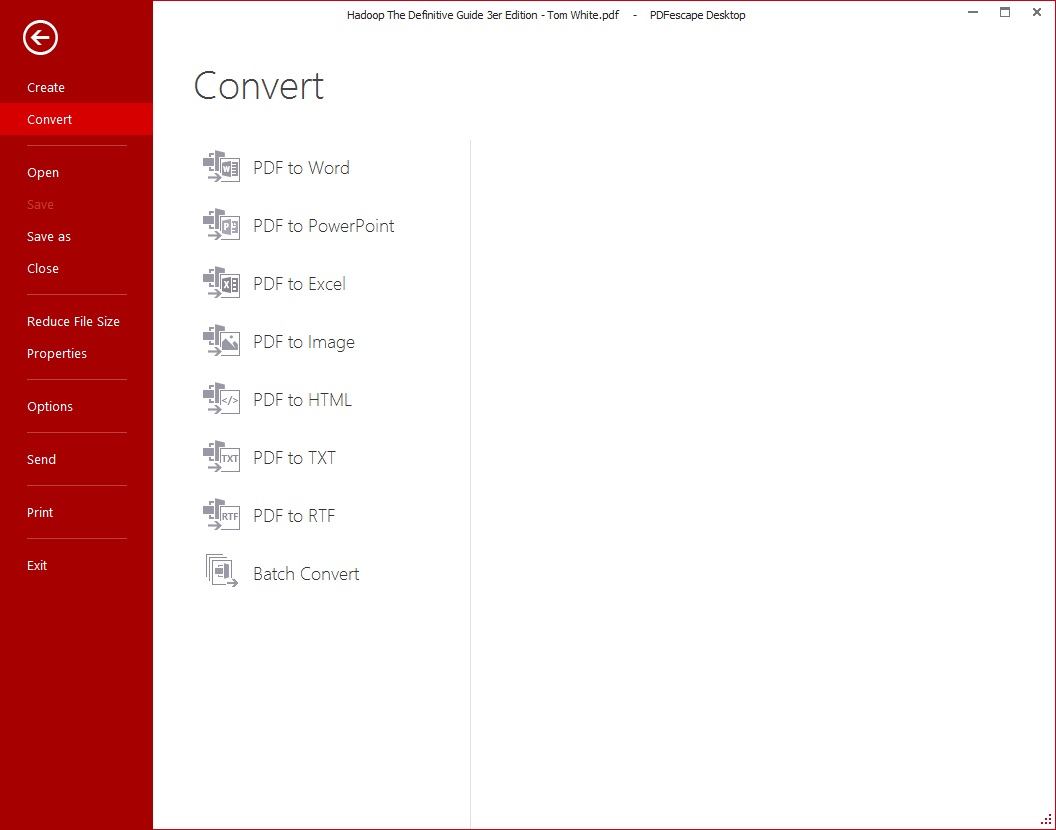
Task: Choose Save as in sidebar
Action: pyautogui.click(x=76, y=236)
